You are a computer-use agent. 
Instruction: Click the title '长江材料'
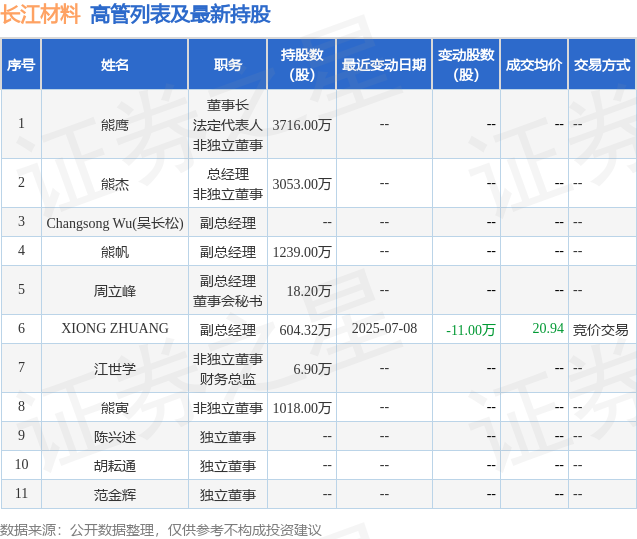(x=40, y=15)
